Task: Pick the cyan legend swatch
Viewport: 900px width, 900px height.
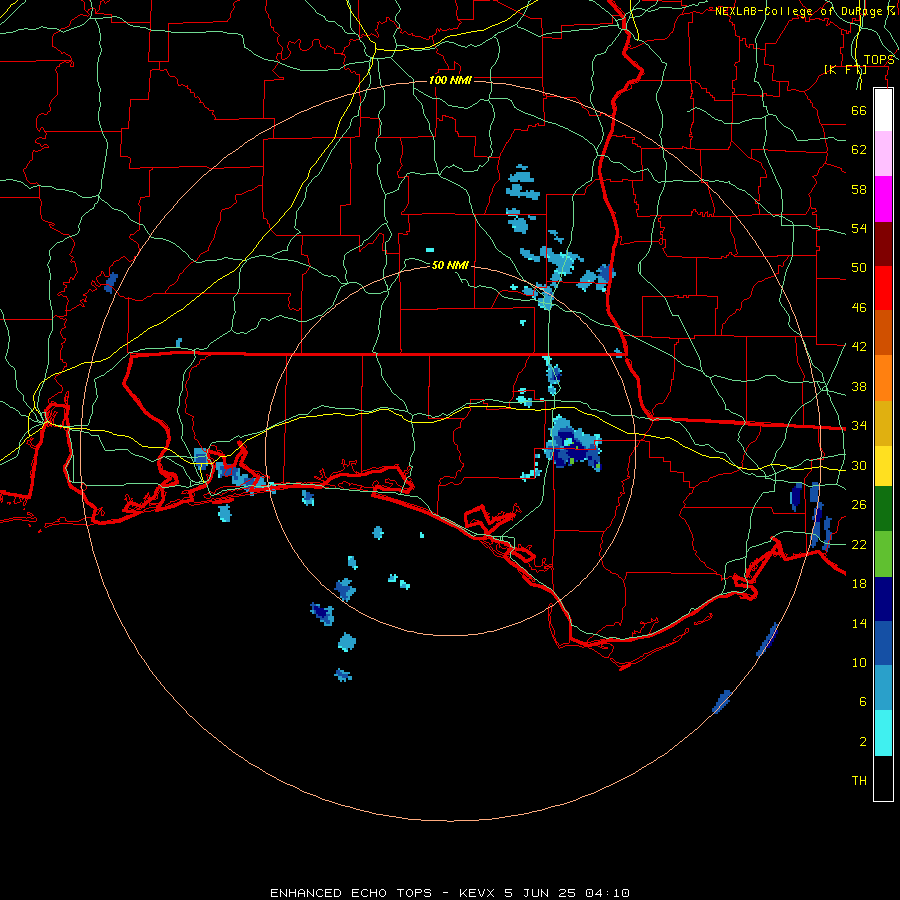Action: [x=883, y=733]
